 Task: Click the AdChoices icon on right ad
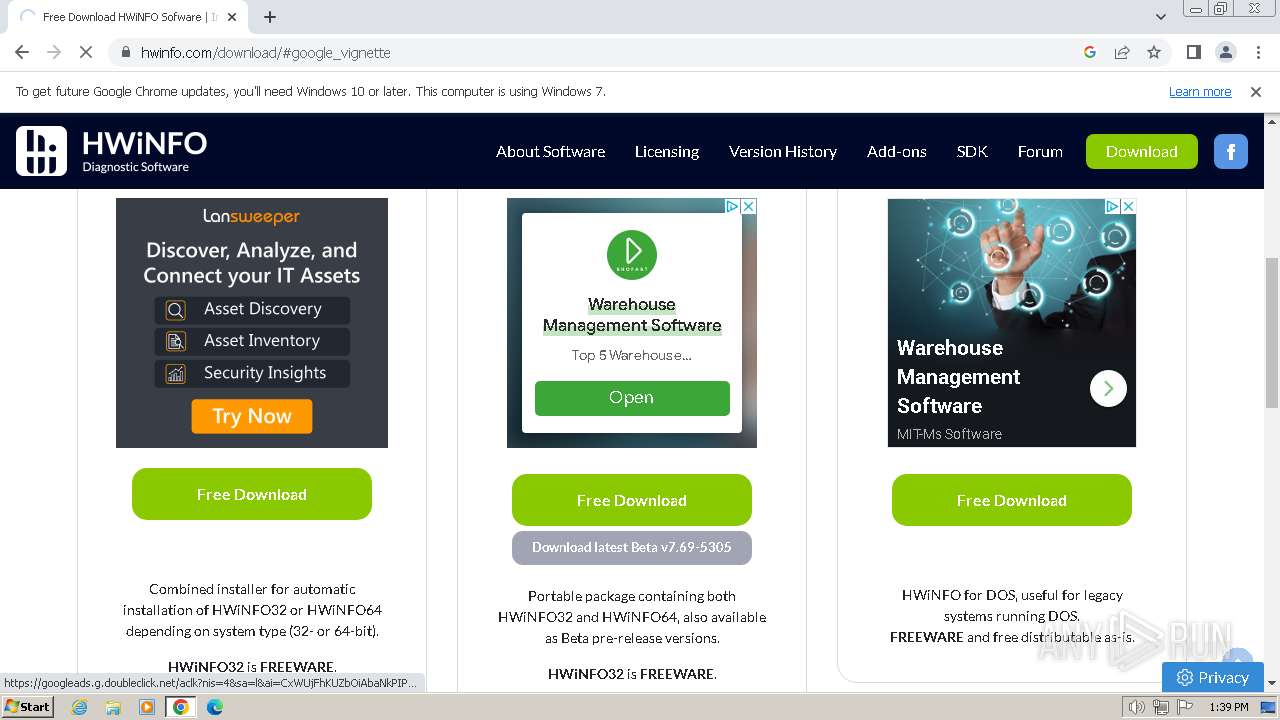pyautogui.click(x=1112, y=206)
